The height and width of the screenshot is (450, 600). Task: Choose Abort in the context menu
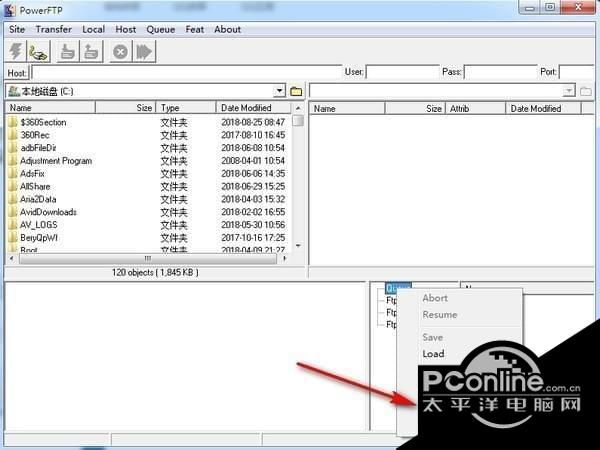pyautogui.click(x=435, y=298)
